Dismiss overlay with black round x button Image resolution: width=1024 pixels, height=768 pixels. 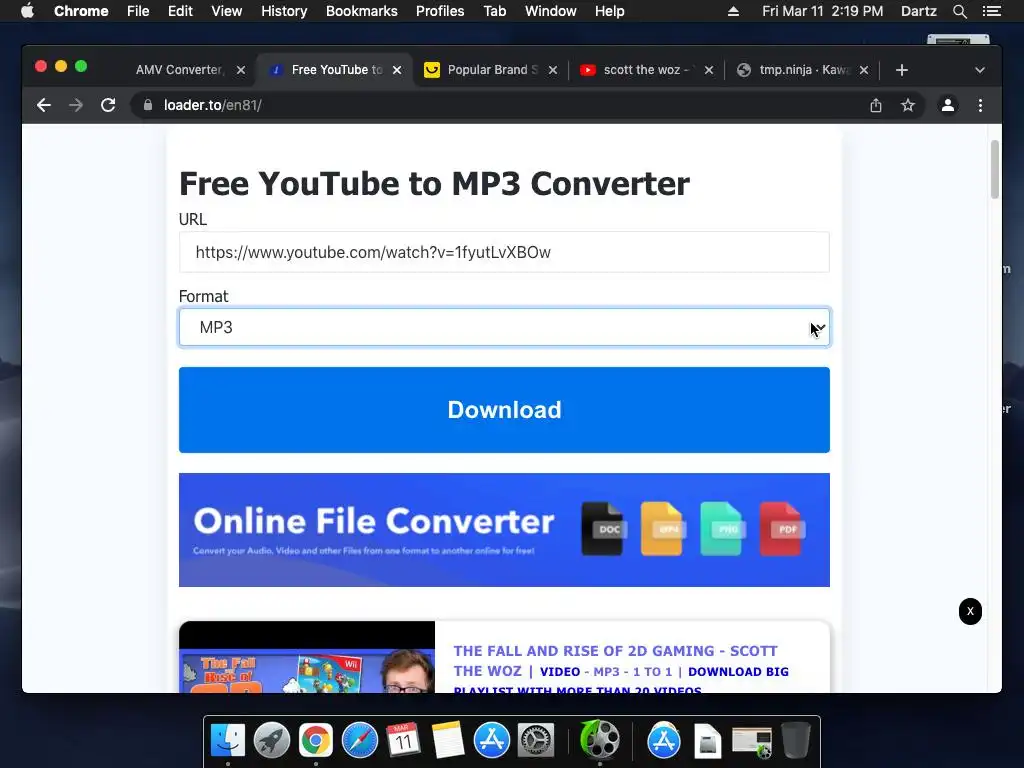click(x=970, y=611)
